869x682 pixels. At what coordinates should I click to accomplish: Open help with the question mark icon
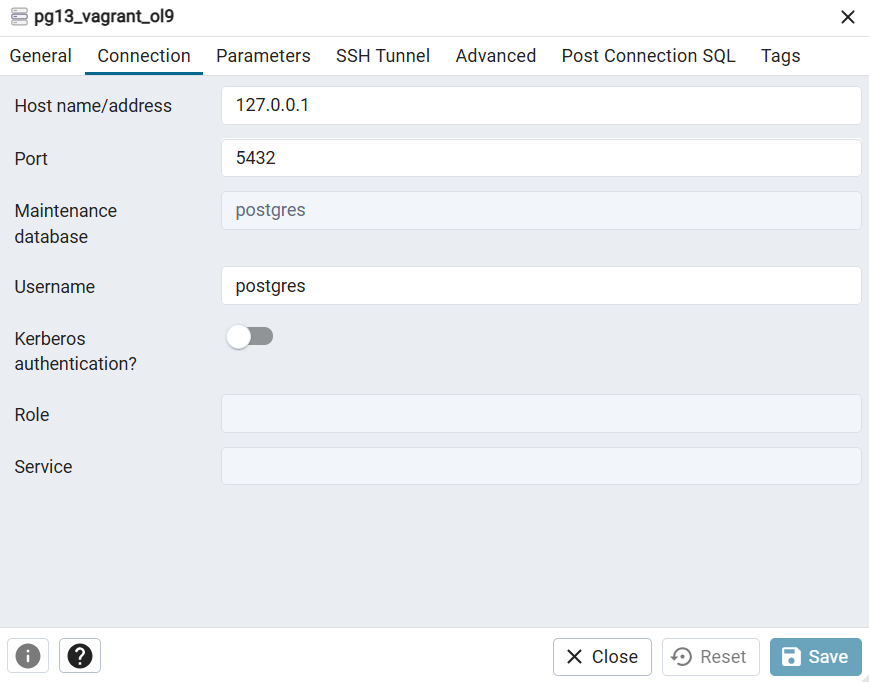80,657
